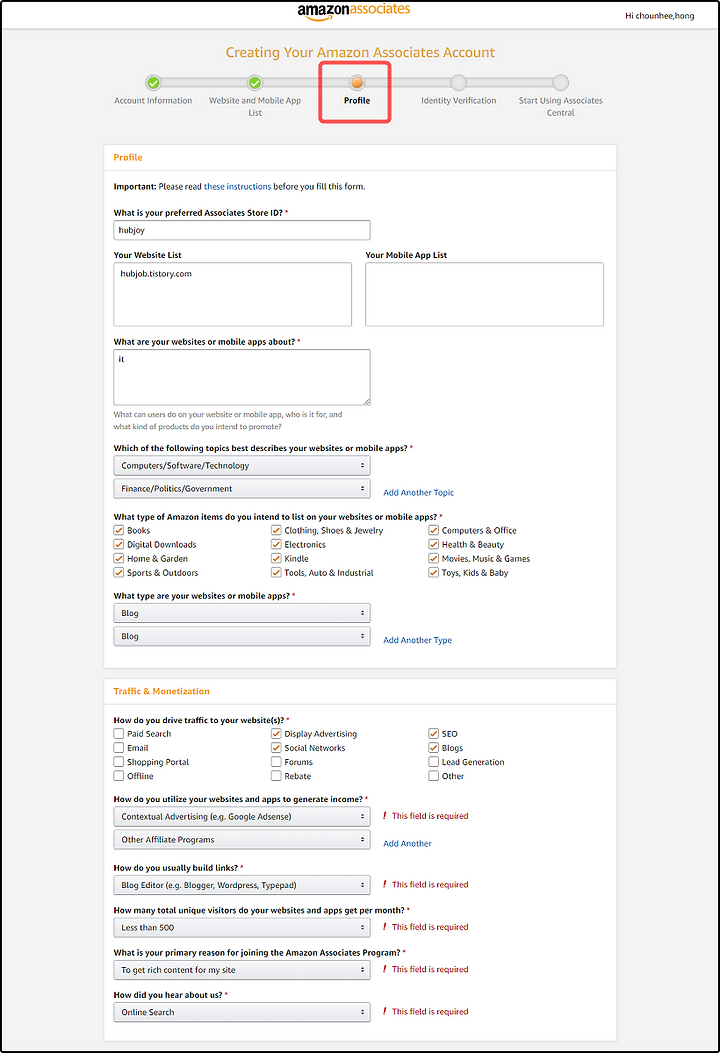Click error icon beside Blog Editor dropdown
The height and width of the screenshot is (1053, 720).
pos(385,884)
